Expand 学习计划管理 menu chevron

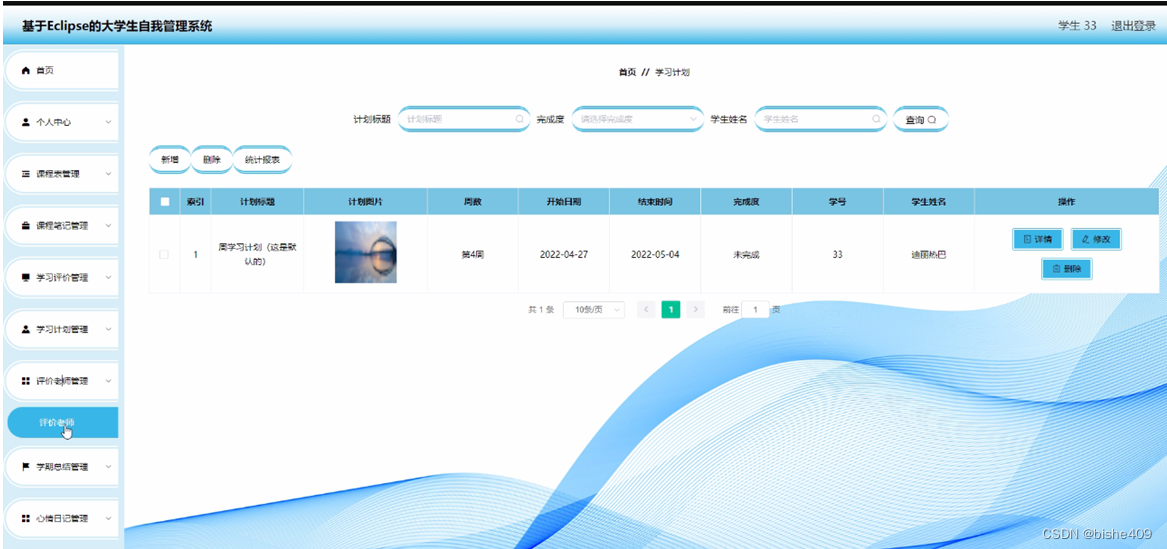(x=109, y=329)
